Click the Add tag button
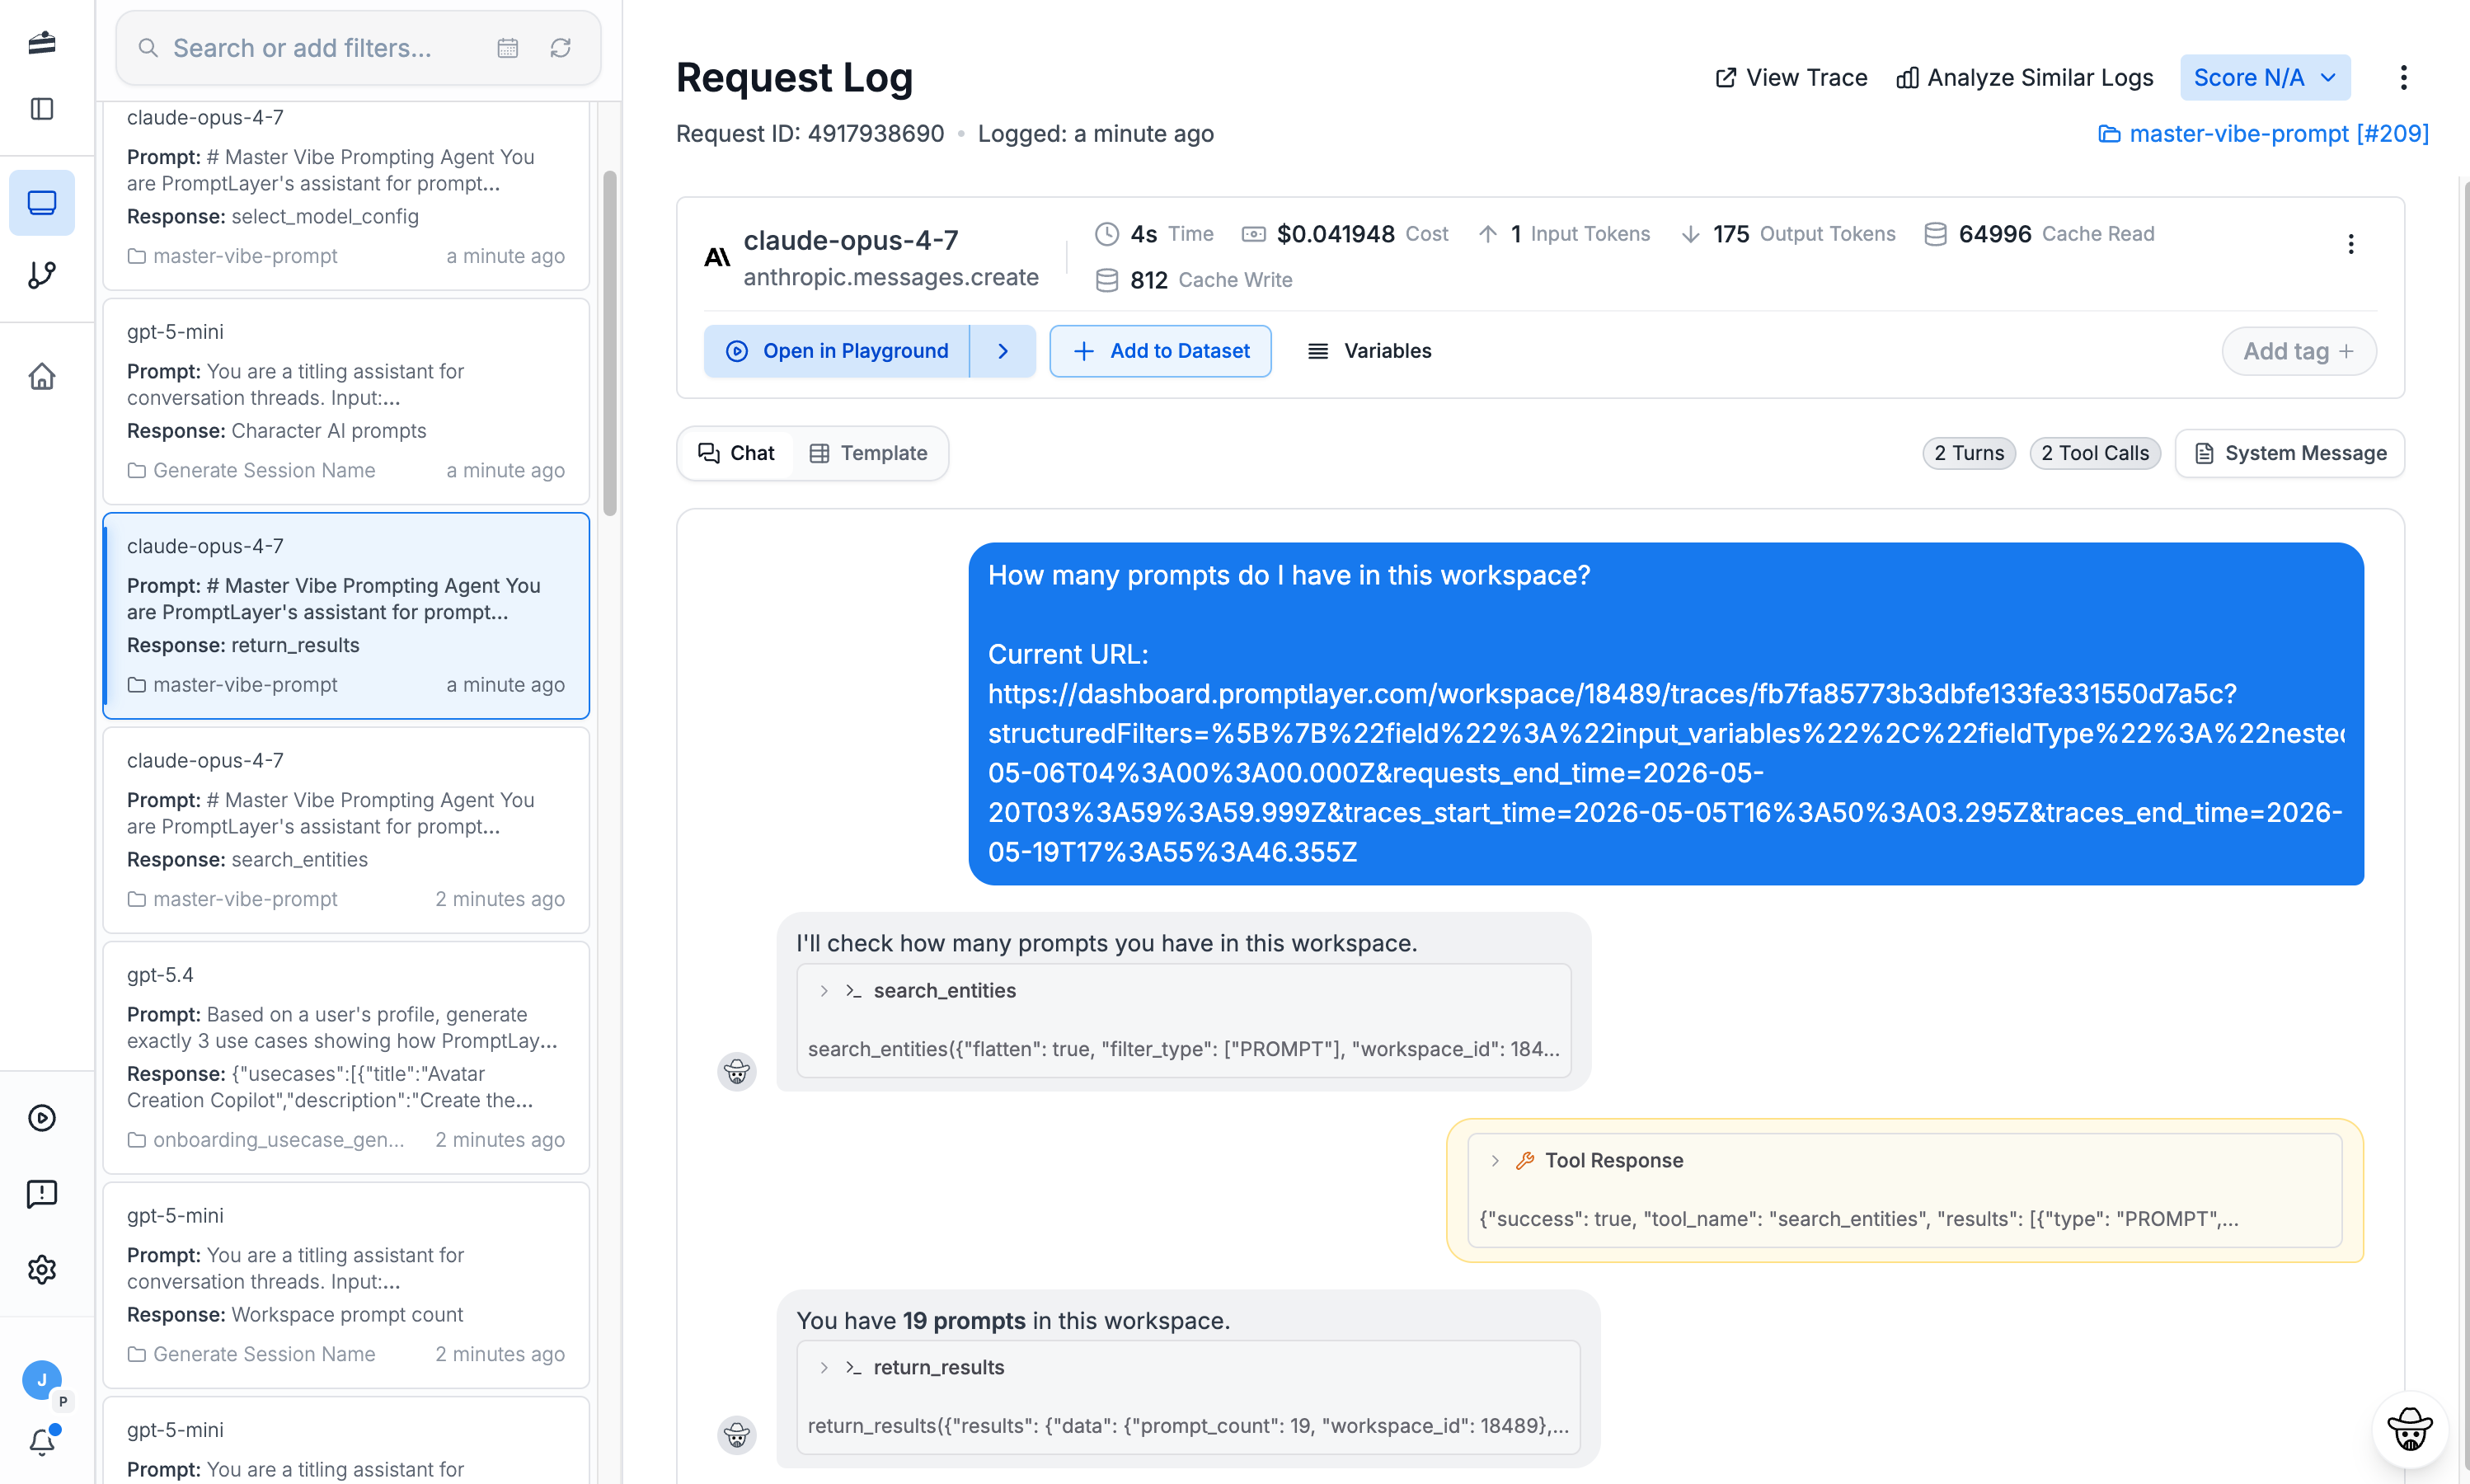 (2298, 351)
